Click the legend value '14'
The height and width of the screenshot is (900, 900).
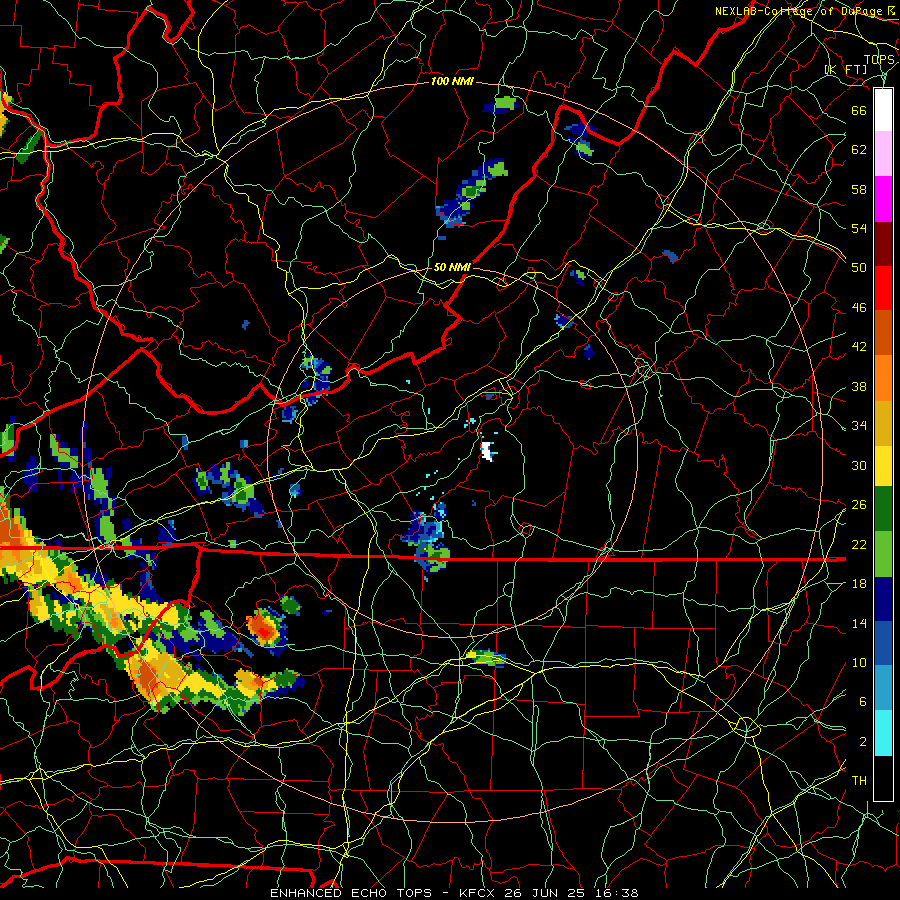[x=859, y=623]
